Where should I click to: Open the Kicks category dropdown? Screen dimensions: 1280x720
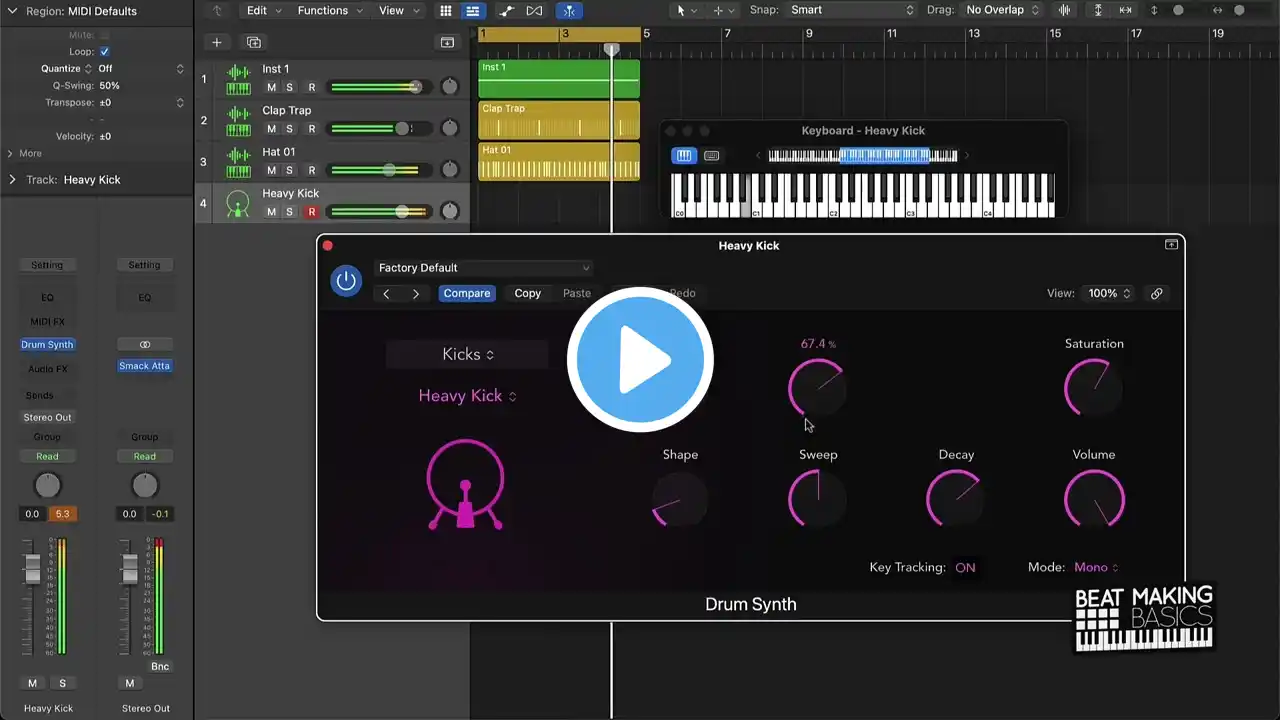coord(468,355)
